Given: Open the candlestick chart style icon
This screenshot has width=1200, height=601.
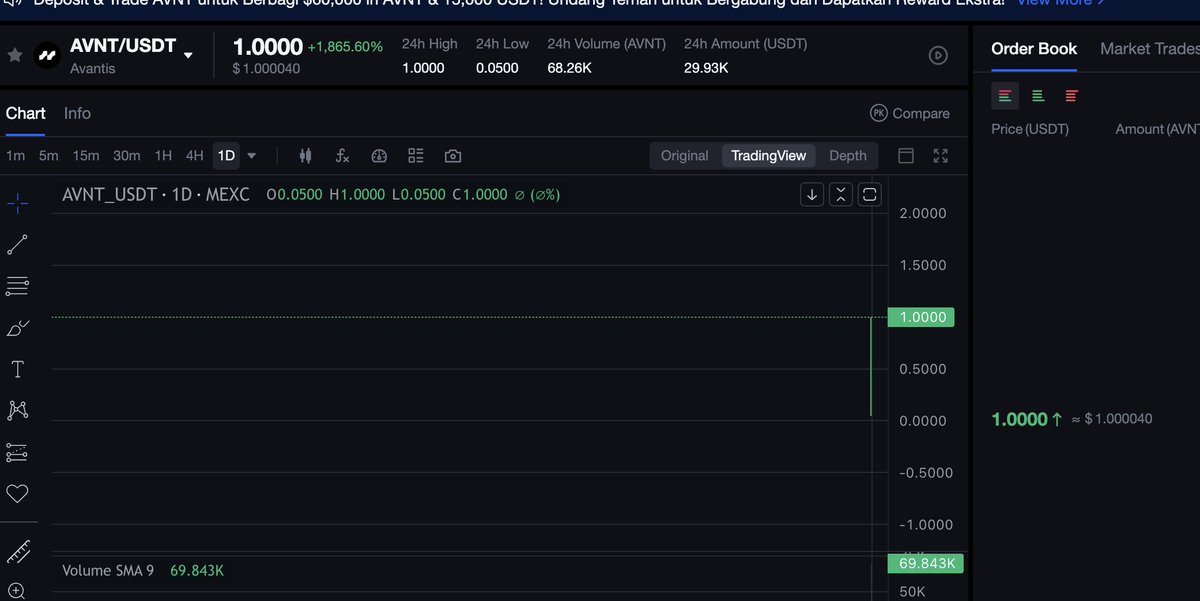Looking at the screenshot, I should coord(306,156).
